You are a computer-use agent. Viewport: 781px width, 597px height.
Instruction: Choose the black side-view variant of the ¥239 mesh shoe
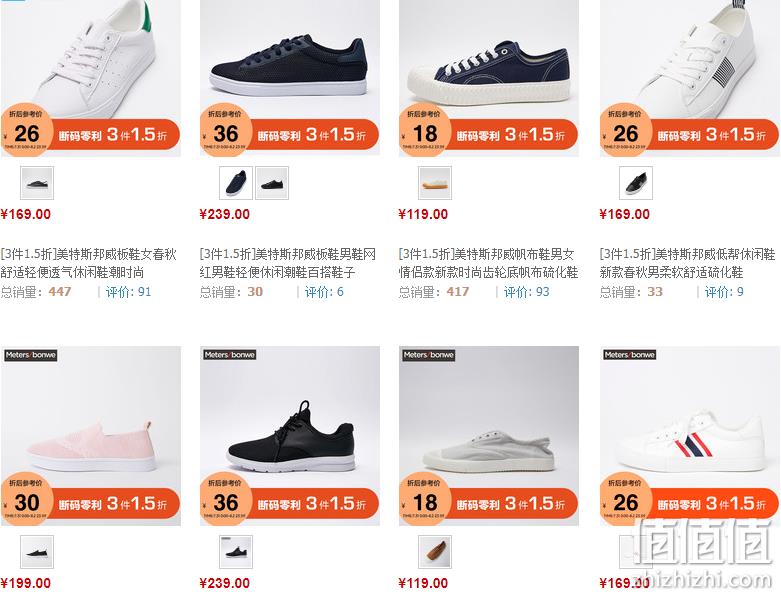click(272, 183)
